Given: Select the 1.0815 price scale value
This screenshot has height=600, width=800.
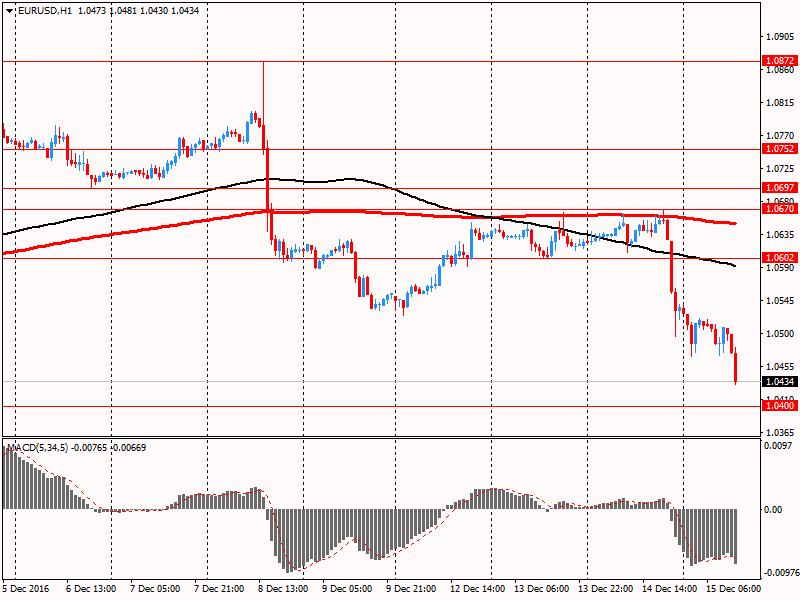Looking at the screenshot, I should [781, 103].
